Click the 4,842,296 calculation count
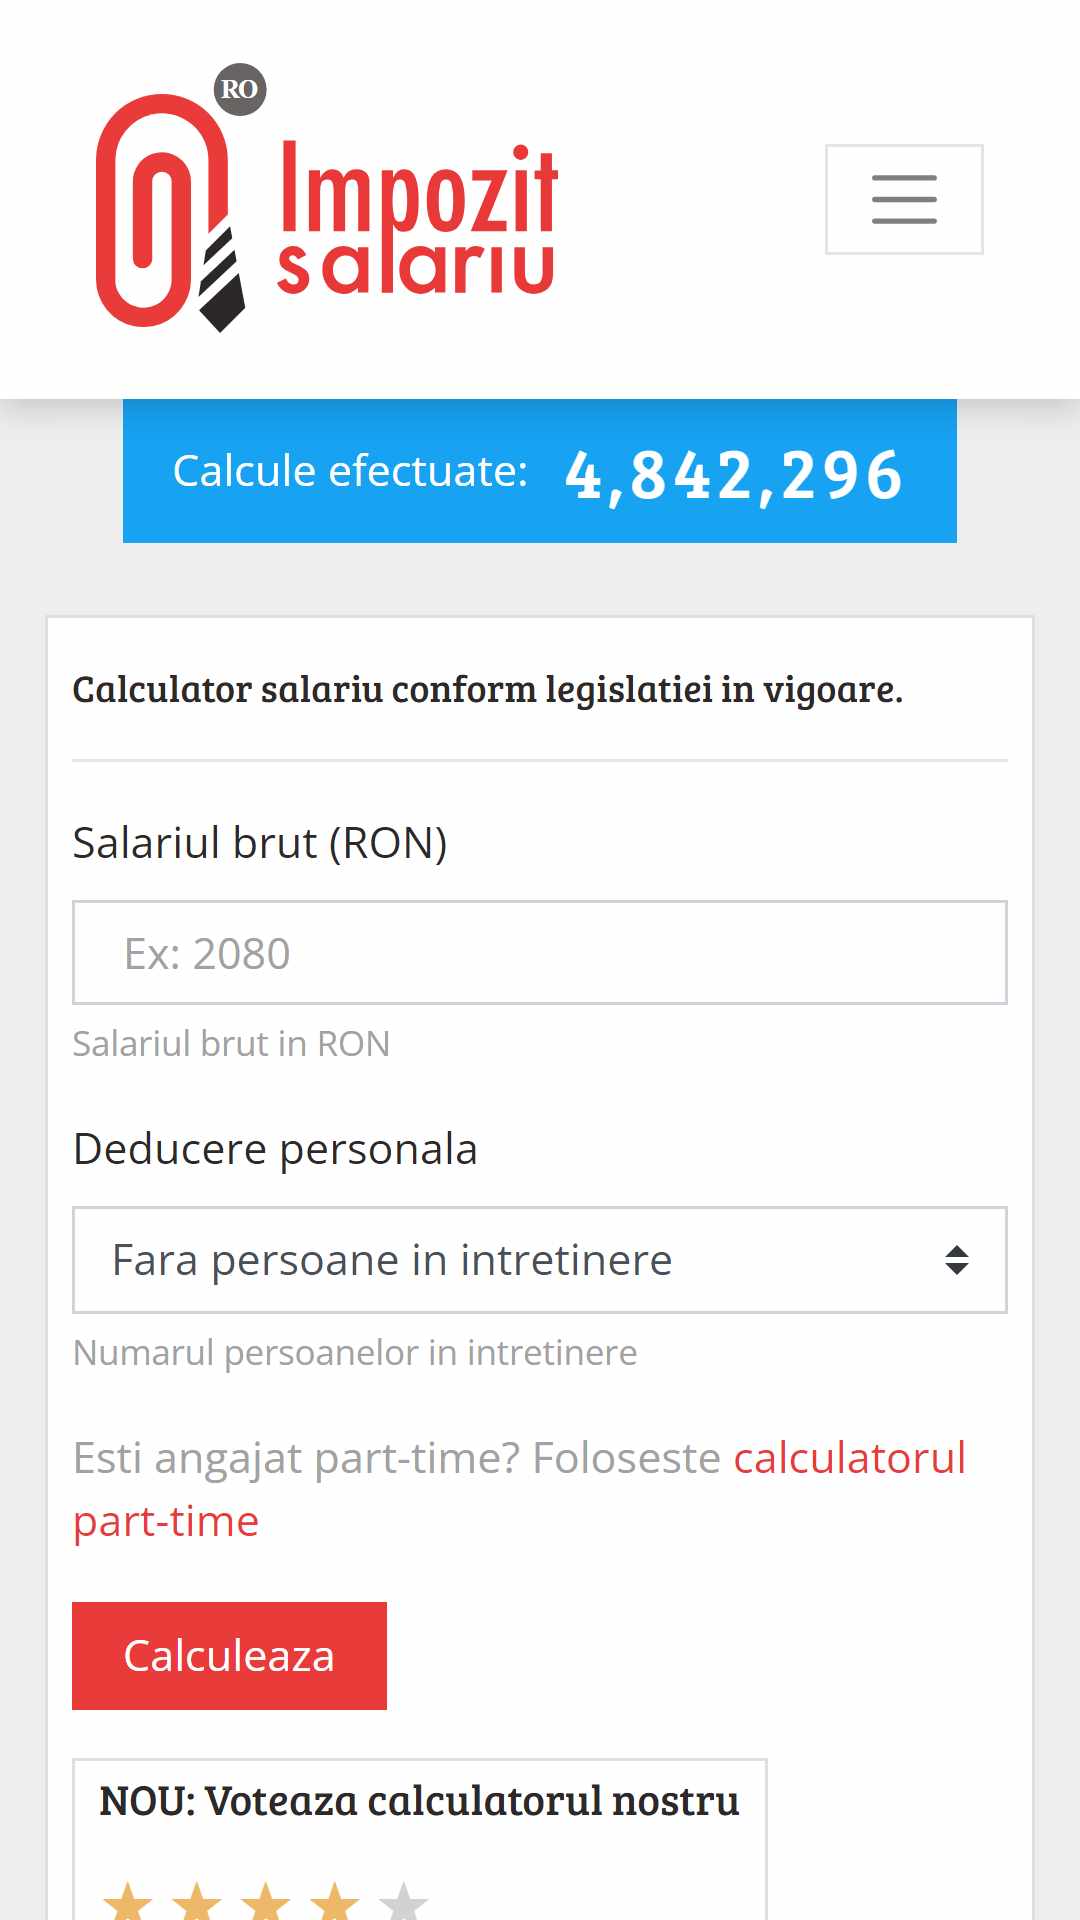The height and width of the screenshot is (1920, 1080). coord(734,474)
